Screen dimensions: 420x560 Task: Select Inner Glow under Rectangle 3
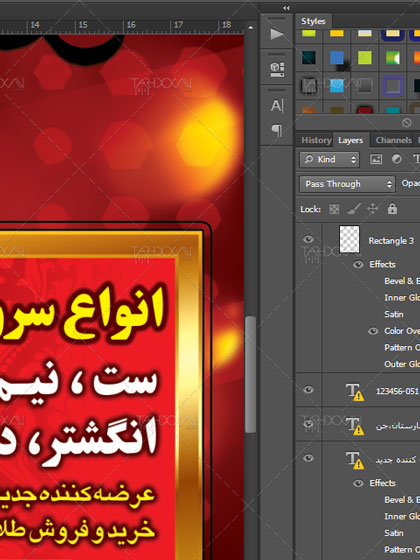pos(402,298)
